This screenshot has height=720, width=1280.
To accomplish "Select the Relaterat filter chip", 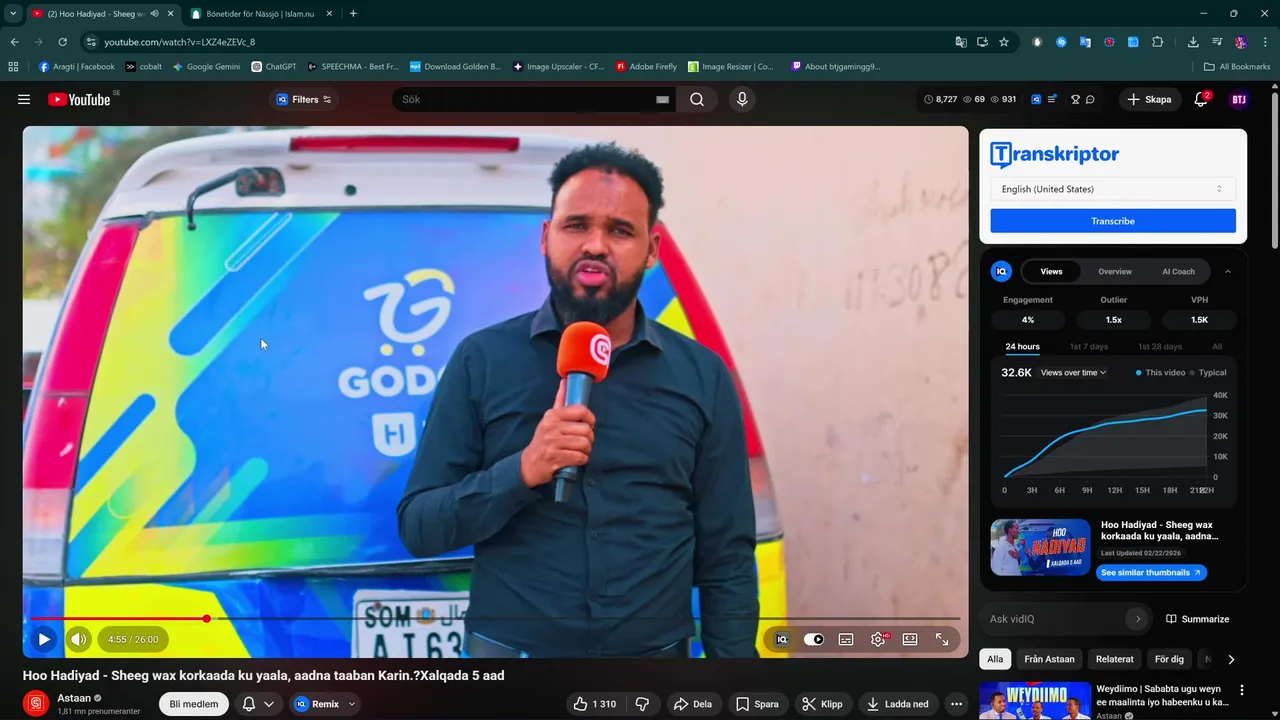I will (x=1114, y=659).
